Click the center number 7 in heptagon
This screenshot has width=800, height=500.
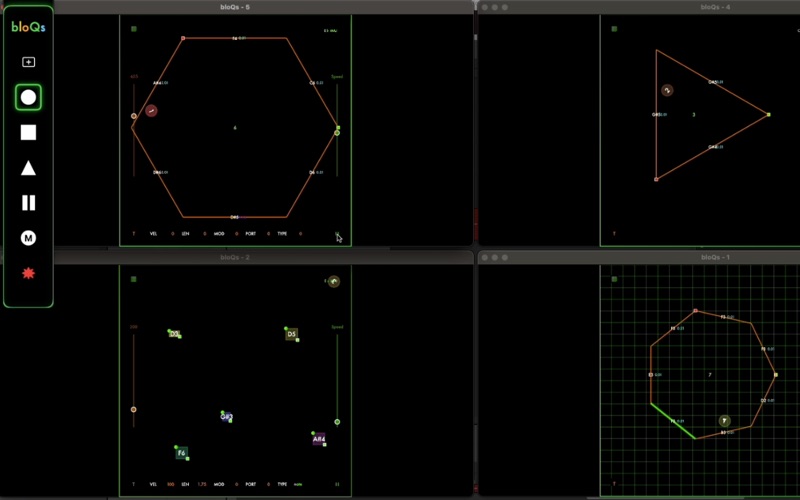pyautogui.click(x=710, y=375)
